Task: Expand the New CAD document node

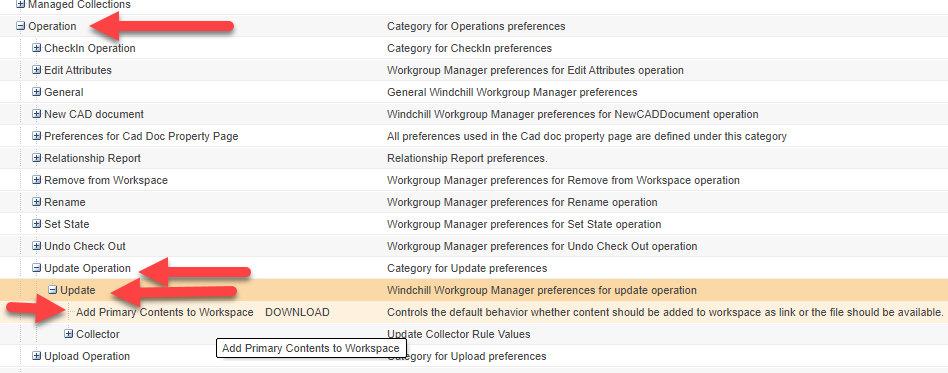Action: coord(37,114)
